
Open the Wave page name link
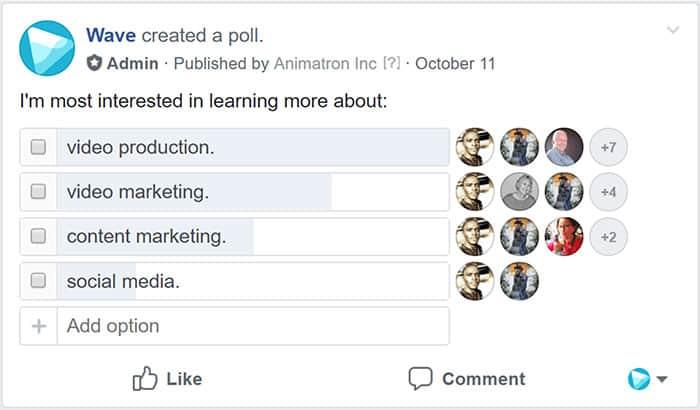tap(111, 36)
